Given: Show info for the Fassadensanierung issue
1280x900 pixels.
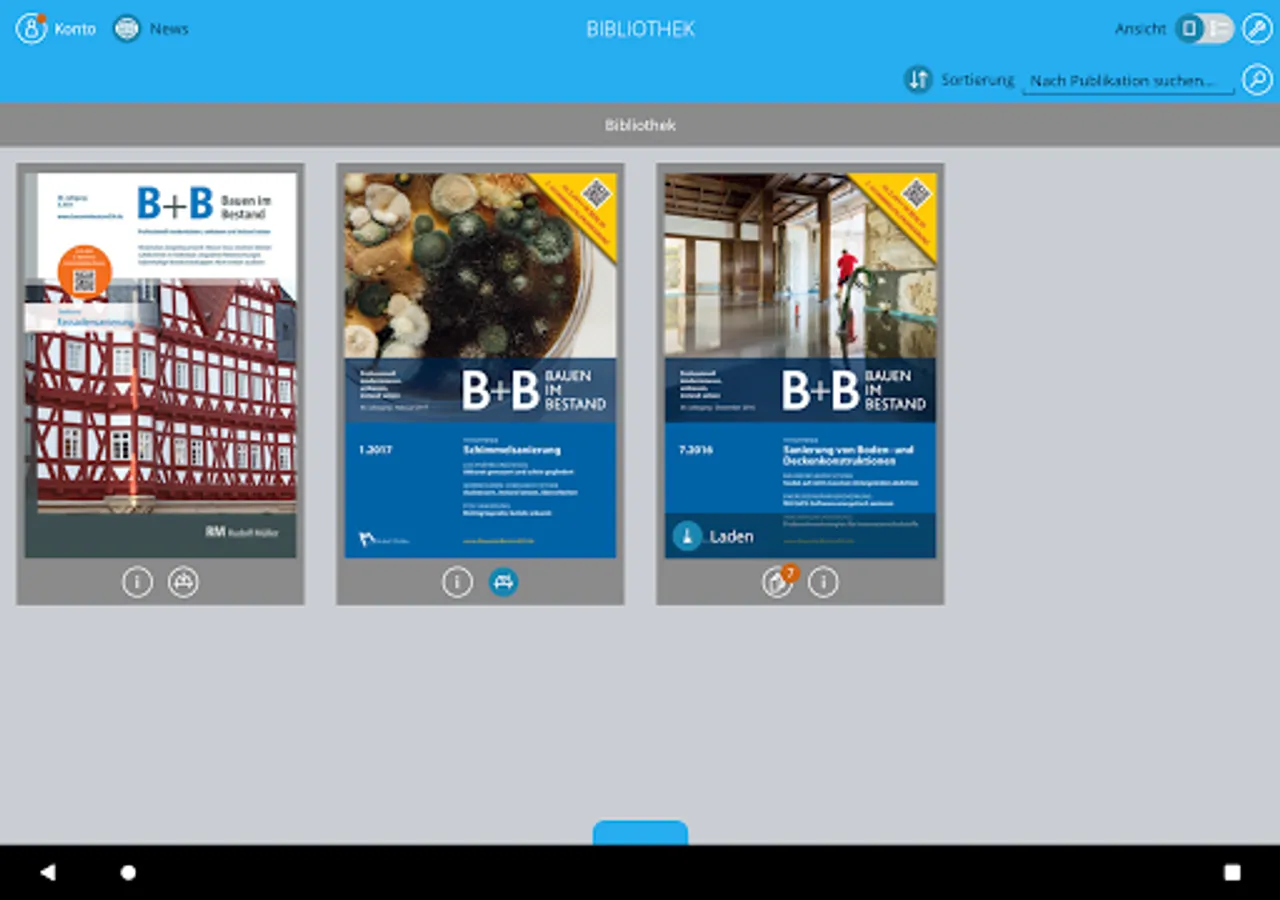Looking at the screenshot, I should [x=137, y=581].
